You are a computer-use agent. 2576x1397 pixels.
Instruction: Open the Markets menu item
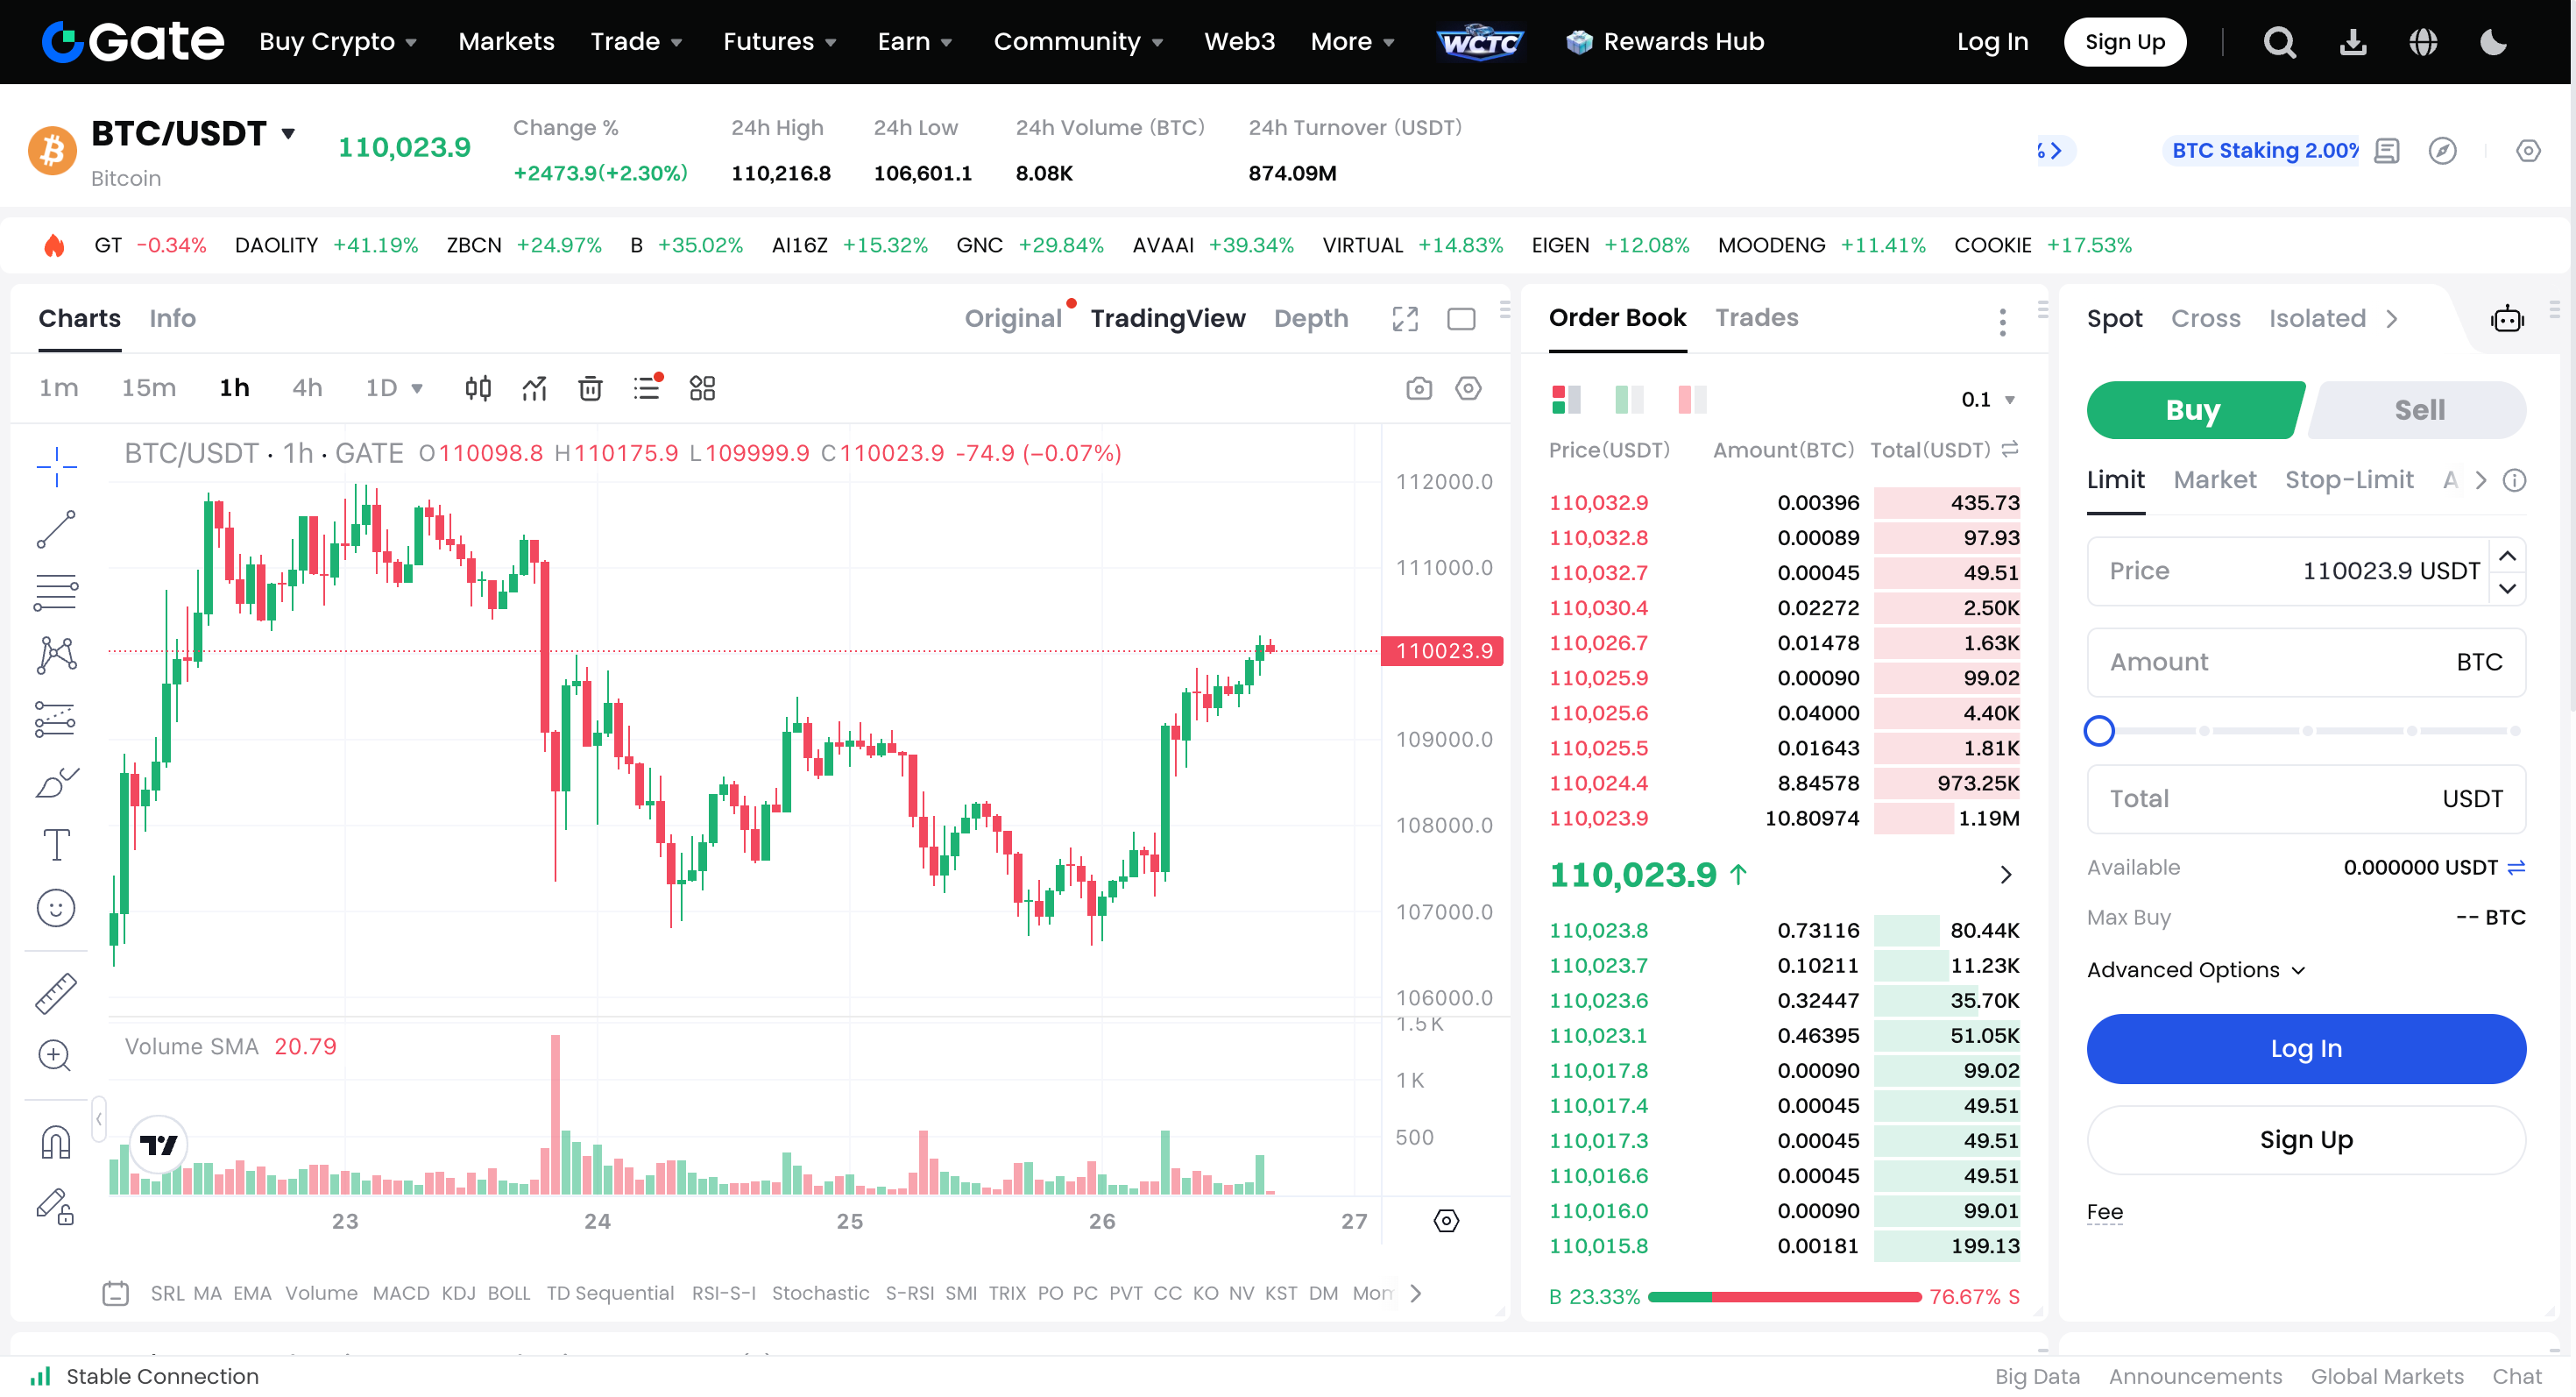tap(506, 42)
